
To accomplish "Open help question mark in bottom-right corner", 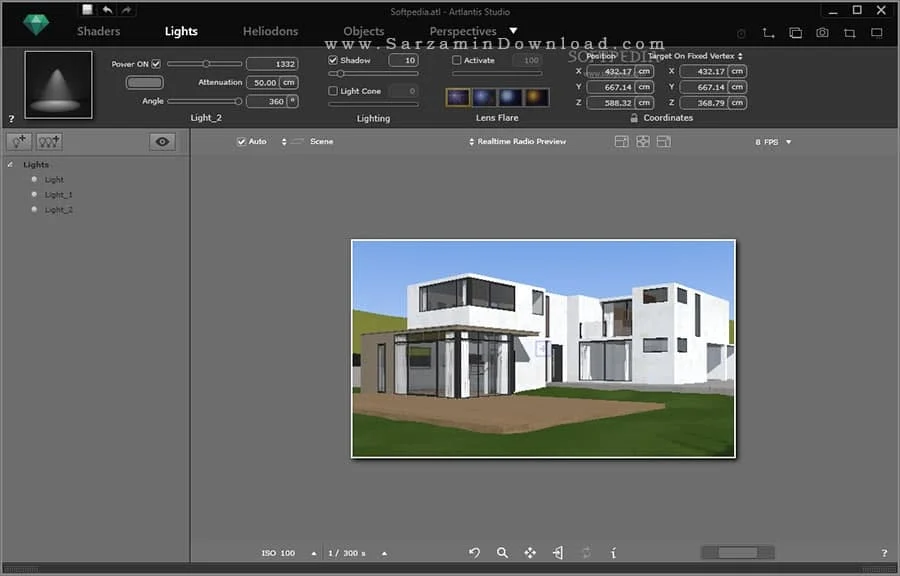I will pos(884,553).
